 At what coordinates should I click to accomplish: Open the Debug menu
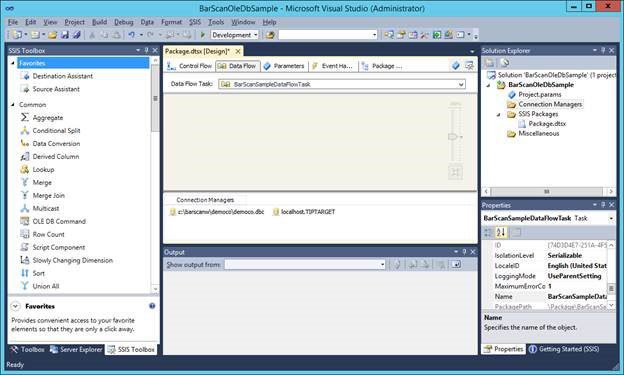(x=124, y=22)
